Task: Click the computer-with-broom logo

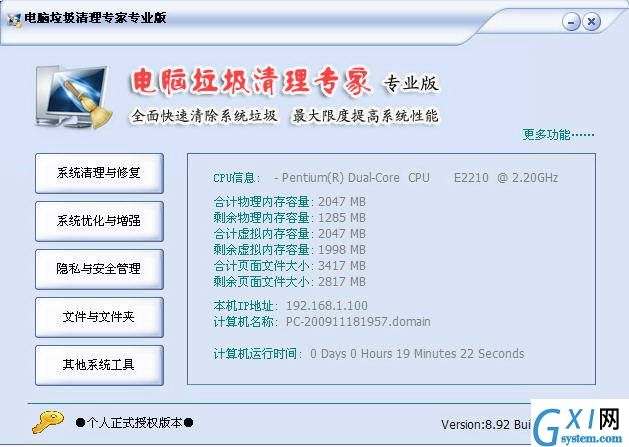Action: [x=74, y=97]
